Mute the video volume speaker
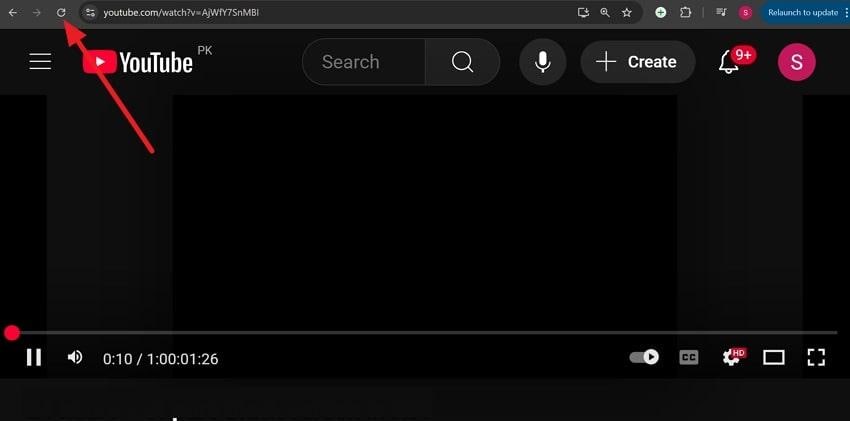 click(x=75, y=357)
